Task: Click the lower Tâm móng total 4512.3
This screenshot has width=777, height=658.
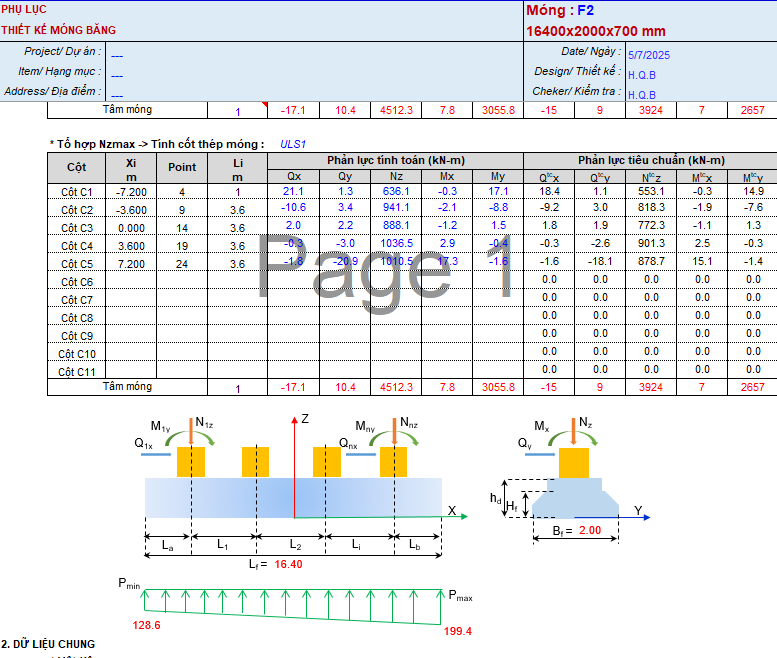Action: (396, 387)
